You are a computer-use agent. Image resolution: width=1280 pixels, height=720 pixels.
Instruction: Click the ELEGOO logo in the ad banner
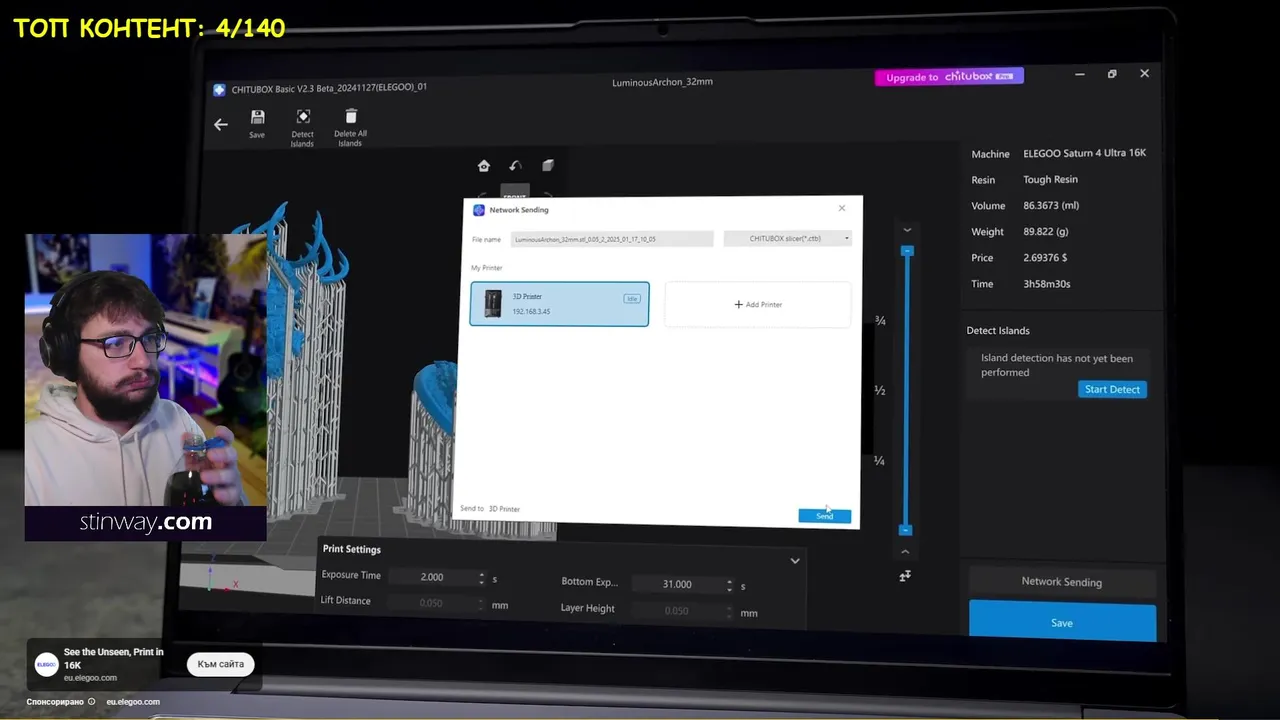pos(46,664)
